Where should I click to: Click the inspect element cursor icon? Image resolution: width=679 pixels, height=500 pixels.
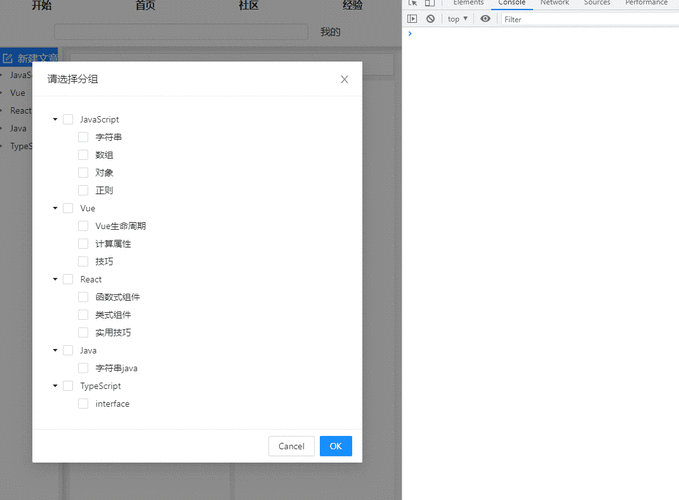pos(413,3)
